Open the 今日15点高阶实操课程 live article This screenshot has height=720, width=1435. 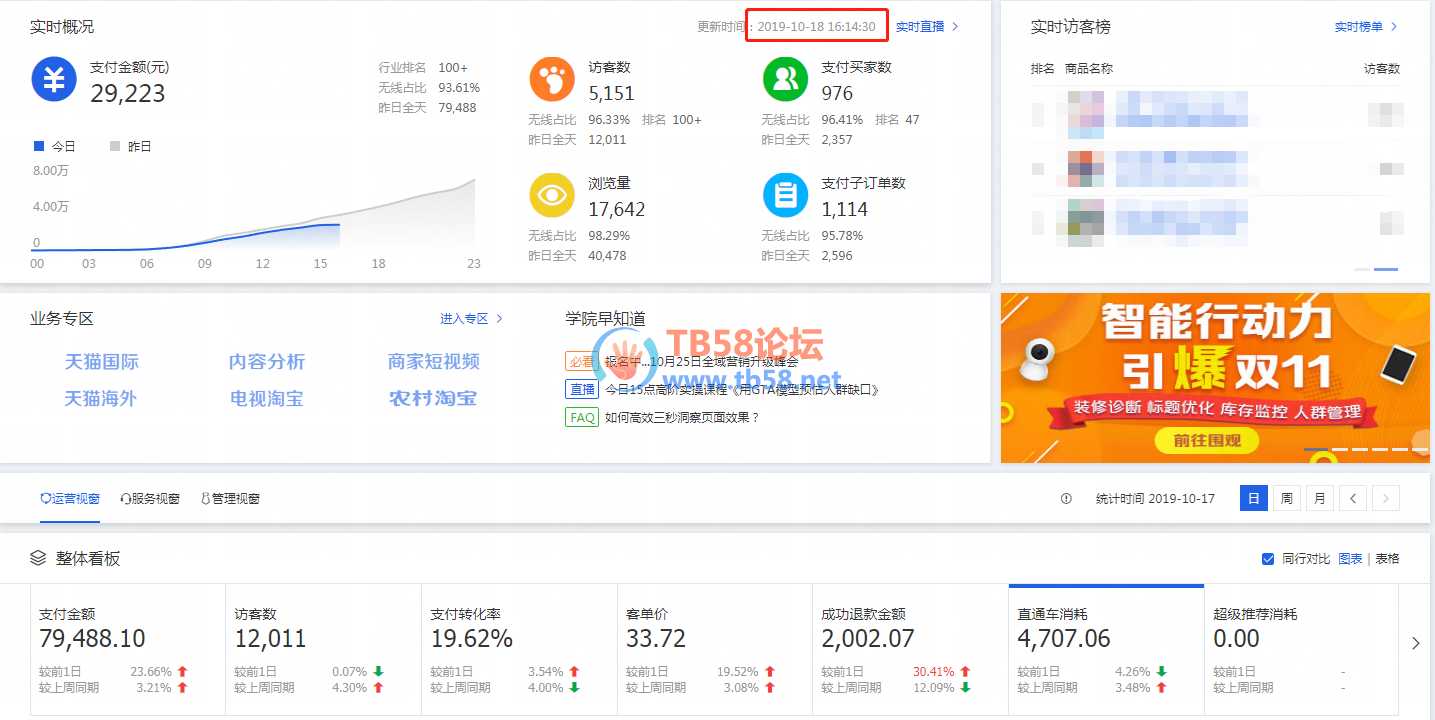click(742, 389)
